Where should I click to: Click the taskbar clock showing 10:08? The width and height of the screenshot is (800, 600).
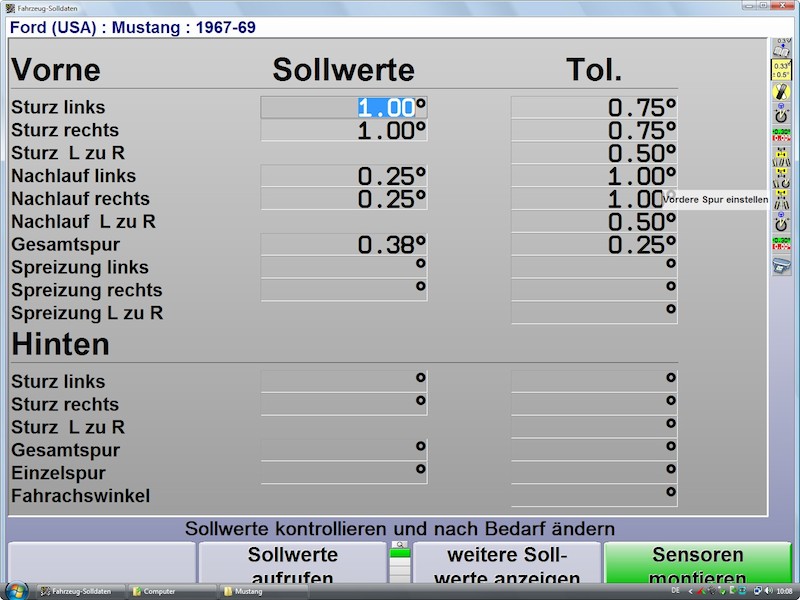(x=785, y=591)
